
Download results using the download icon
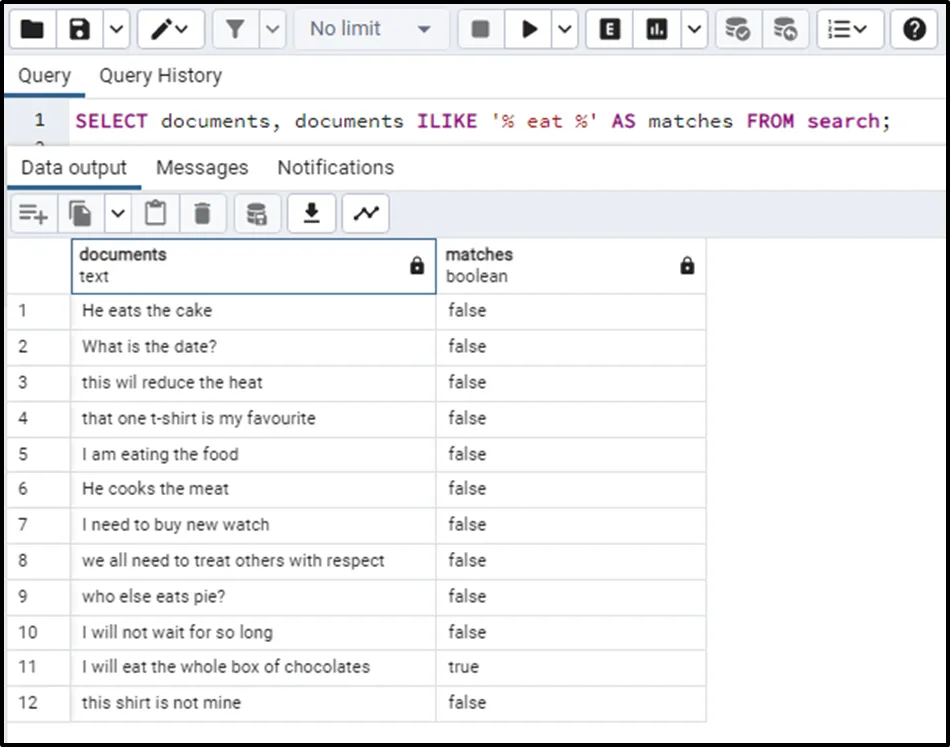[x=312, y=213]
